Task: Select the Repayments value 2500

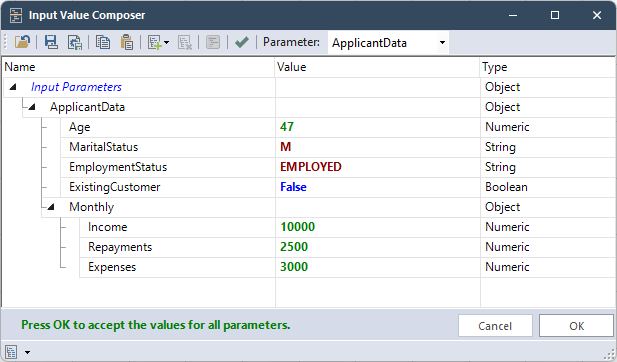Action: 294,247
